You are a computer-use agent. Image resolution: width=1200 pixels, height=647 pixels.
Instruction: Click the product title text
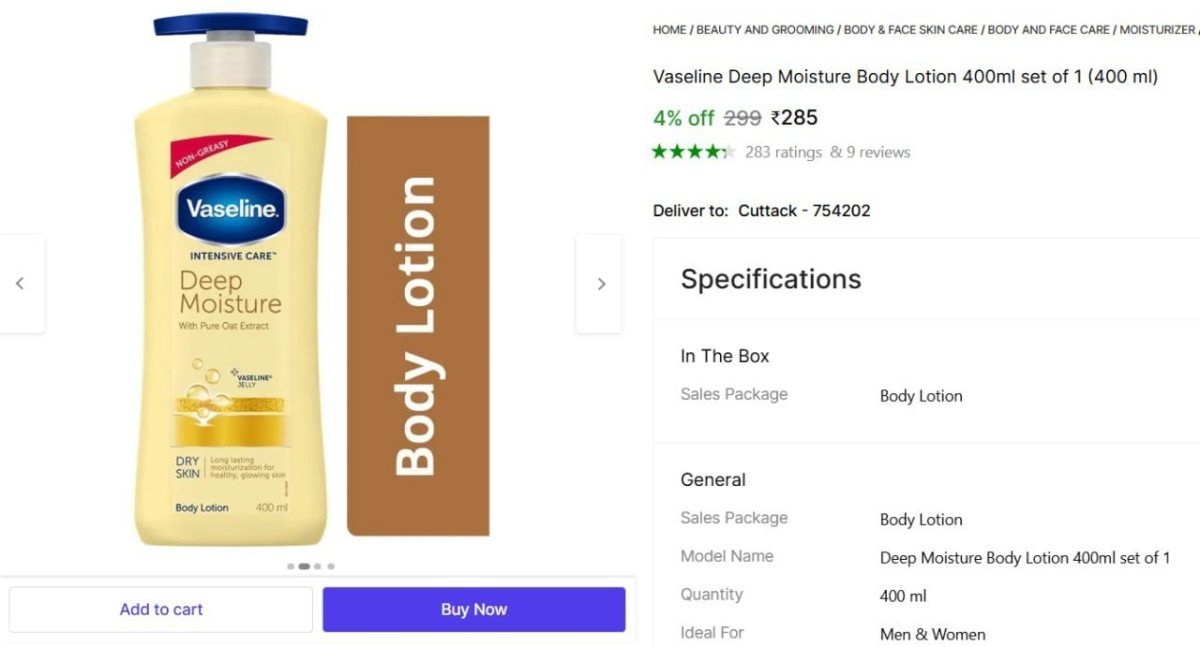[x=903, y=76]
